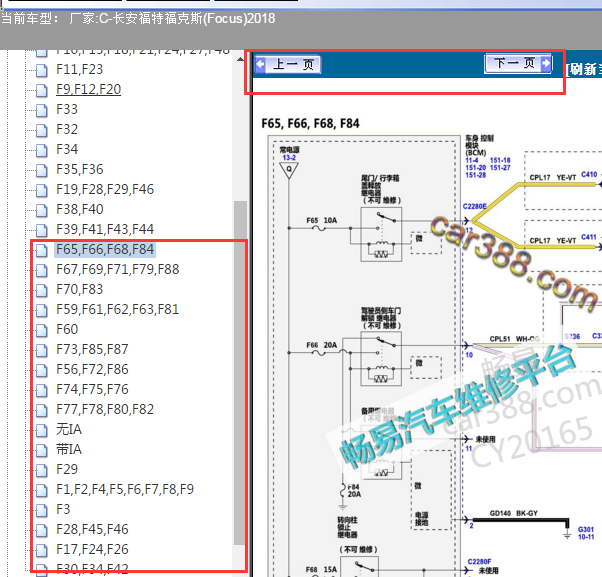602x577 pixels.
Task: Open the F59,F61,F62,F63,F81 entry
Action: point(117,309)
